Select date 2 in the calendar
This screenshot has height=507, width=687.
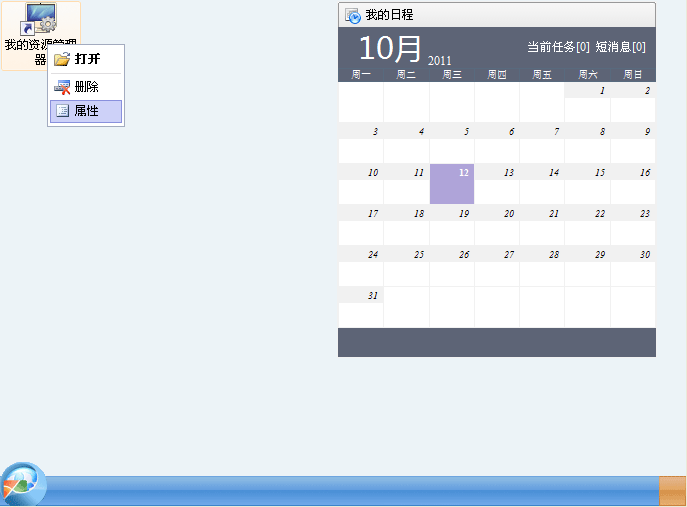coord(633,103)
